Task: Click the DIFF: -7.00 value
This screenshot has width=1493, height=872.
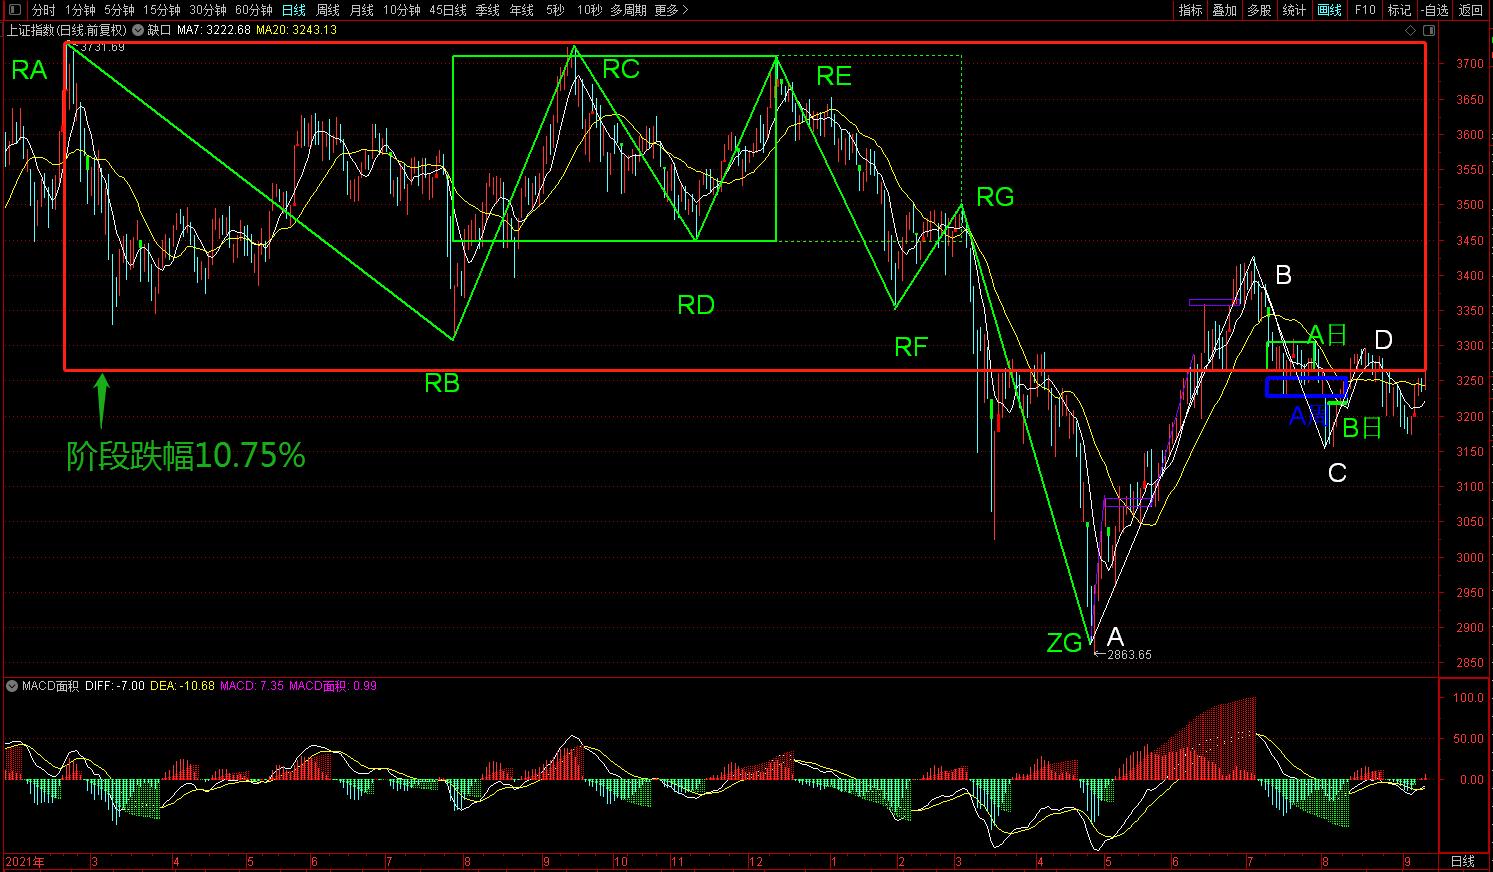Action: (115, 686)
